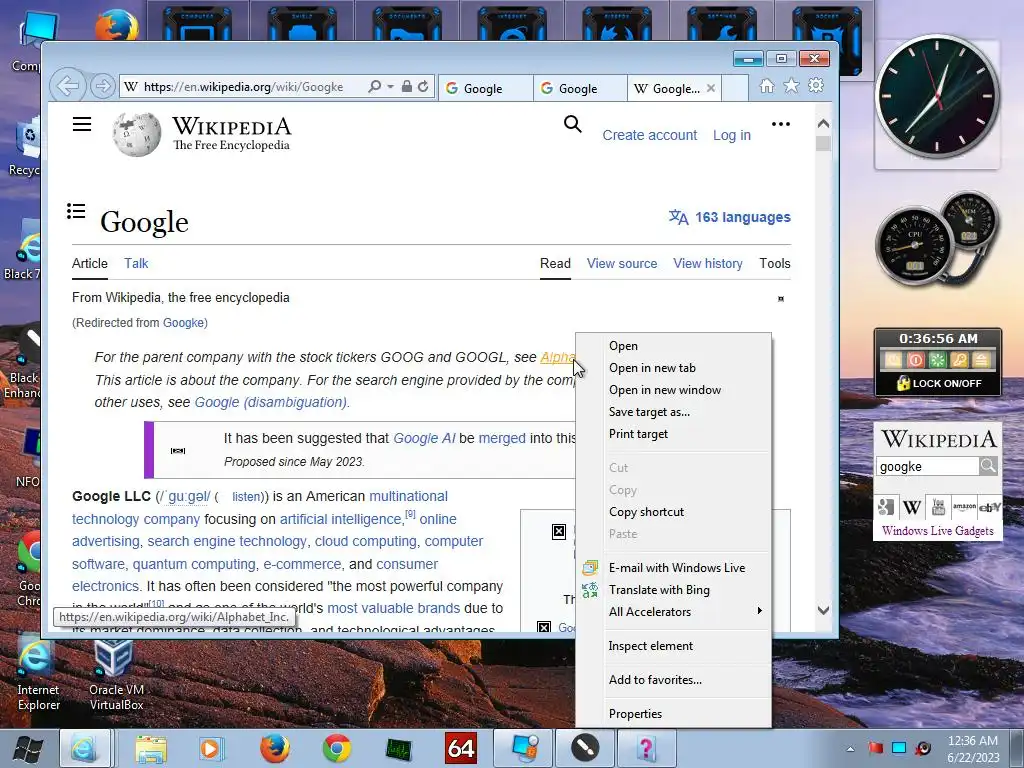The height and width of the screenshot is (768, 1024).
Task: Click the eject-style icon in lock gadget
Action: tap(981, 360)
